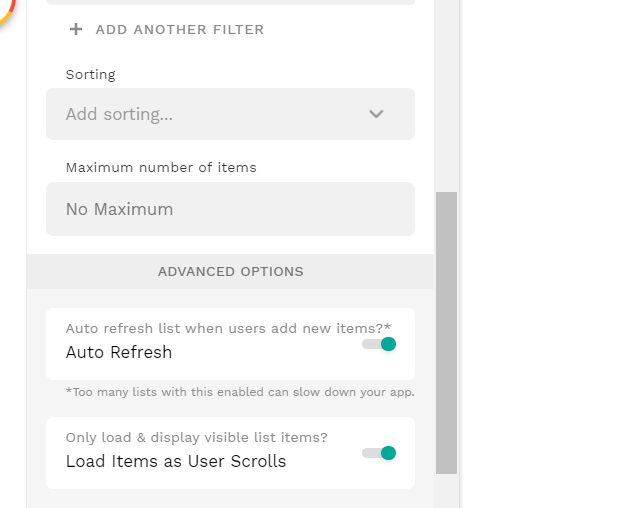The height and width of the screenshot is (508, 637).
Task: Click the Load Items as User Scrolls label
Action: 176,461
